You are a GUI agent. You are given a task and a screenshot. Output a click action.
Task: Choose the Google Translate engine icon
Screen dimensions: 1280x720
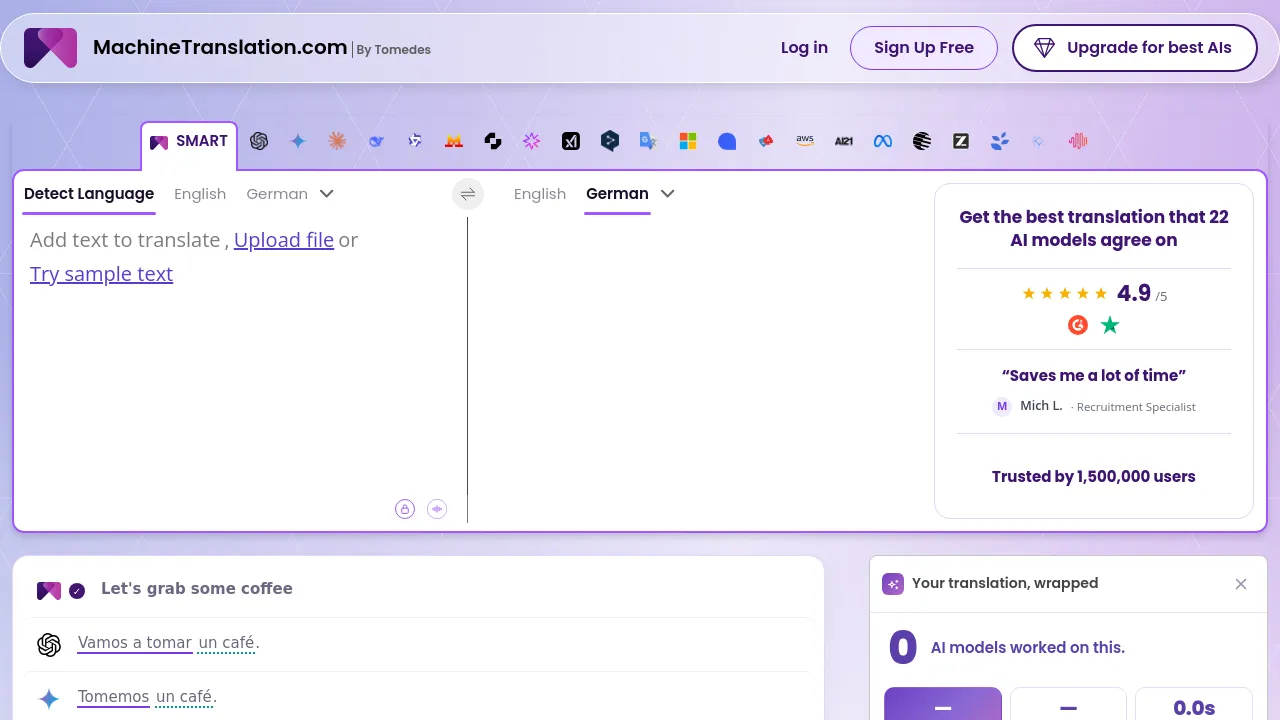649,141
